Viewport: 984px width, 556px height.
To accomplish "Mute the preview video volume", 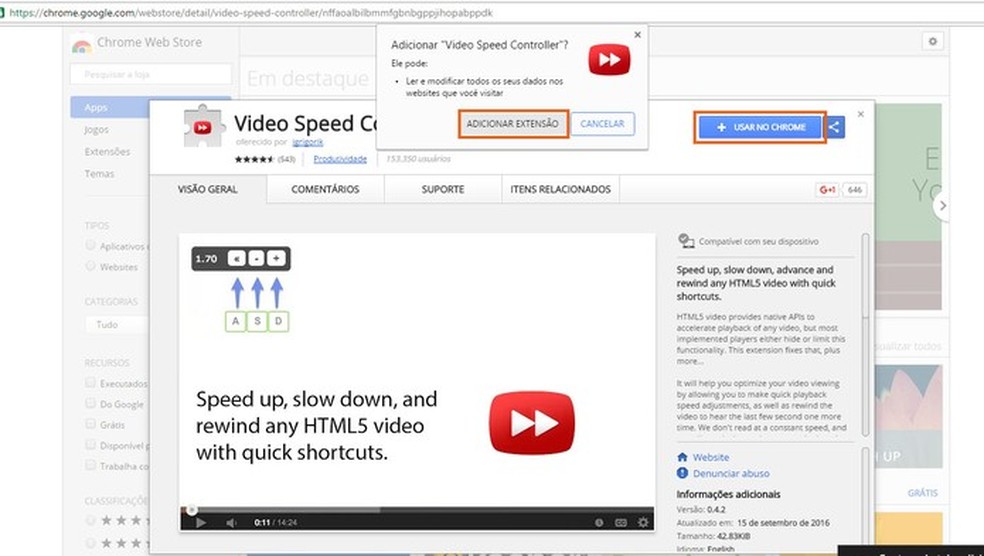I will [232, 522].
